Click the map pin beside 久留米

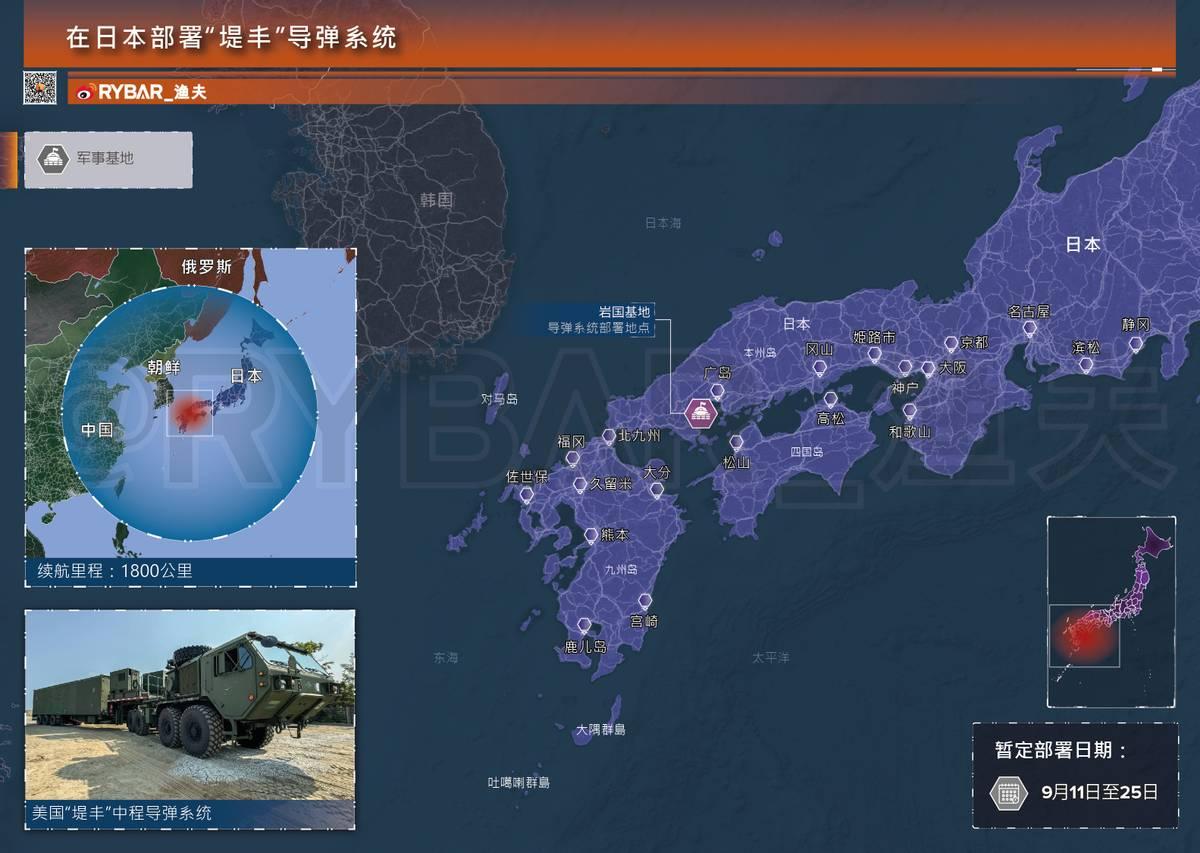pyautogui.click(x=580, y=485)
